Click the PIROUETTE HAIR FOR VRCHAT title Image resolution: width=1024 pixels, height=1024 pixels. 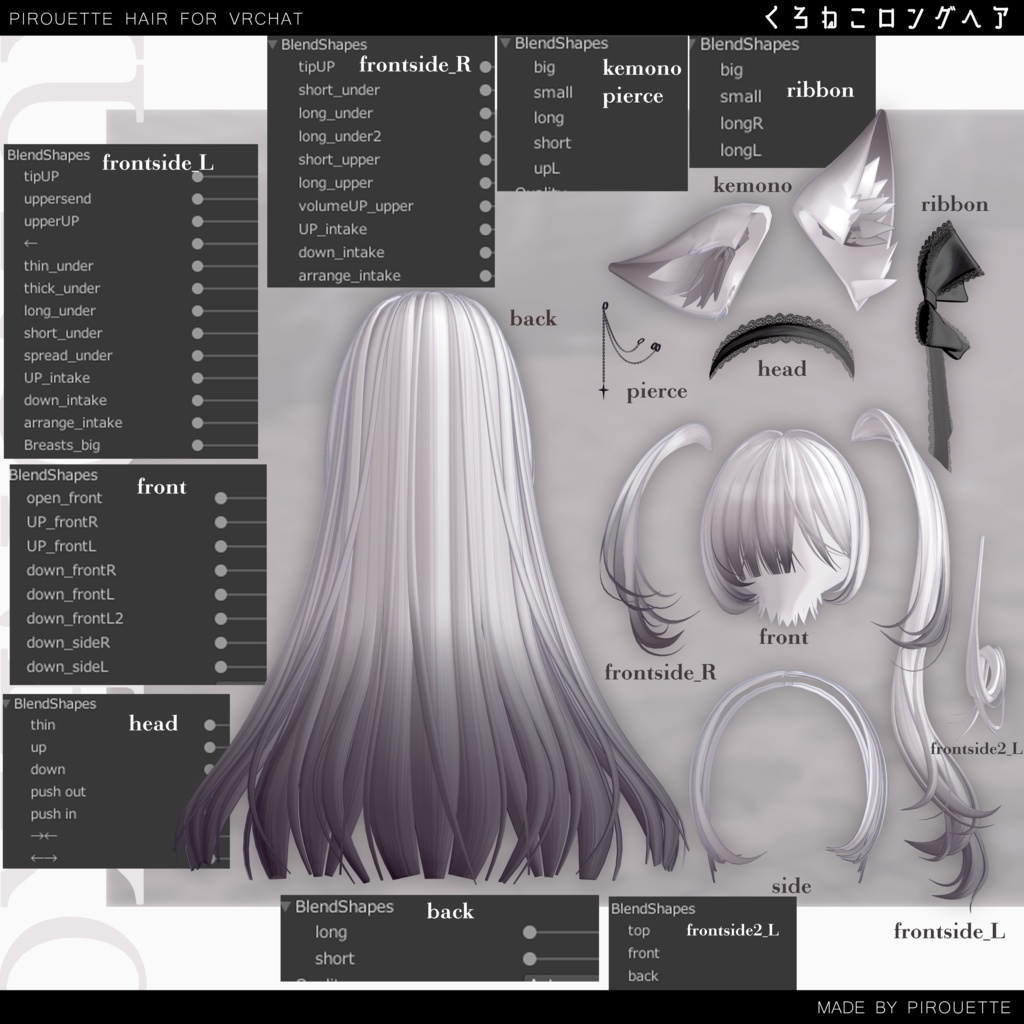click(156, 19)
